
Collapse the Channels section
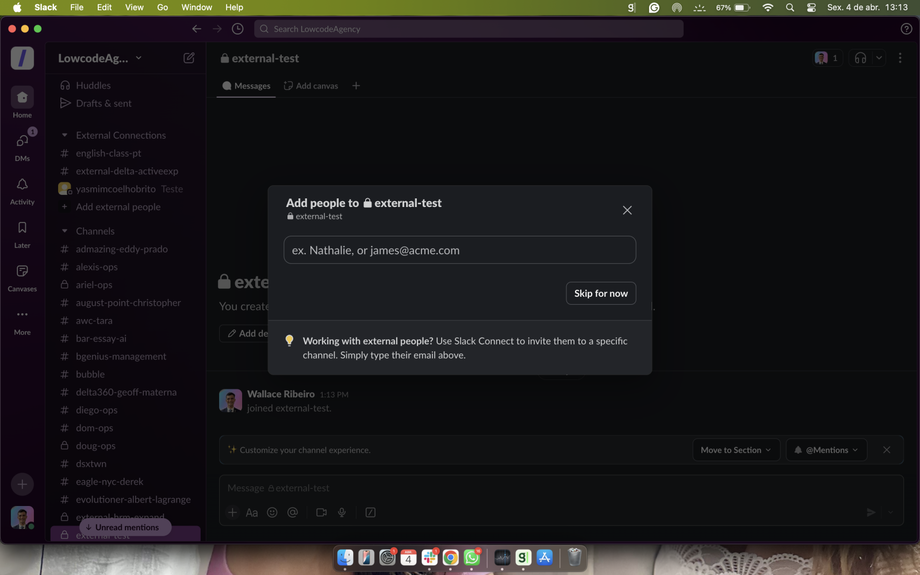coord(65,231)
